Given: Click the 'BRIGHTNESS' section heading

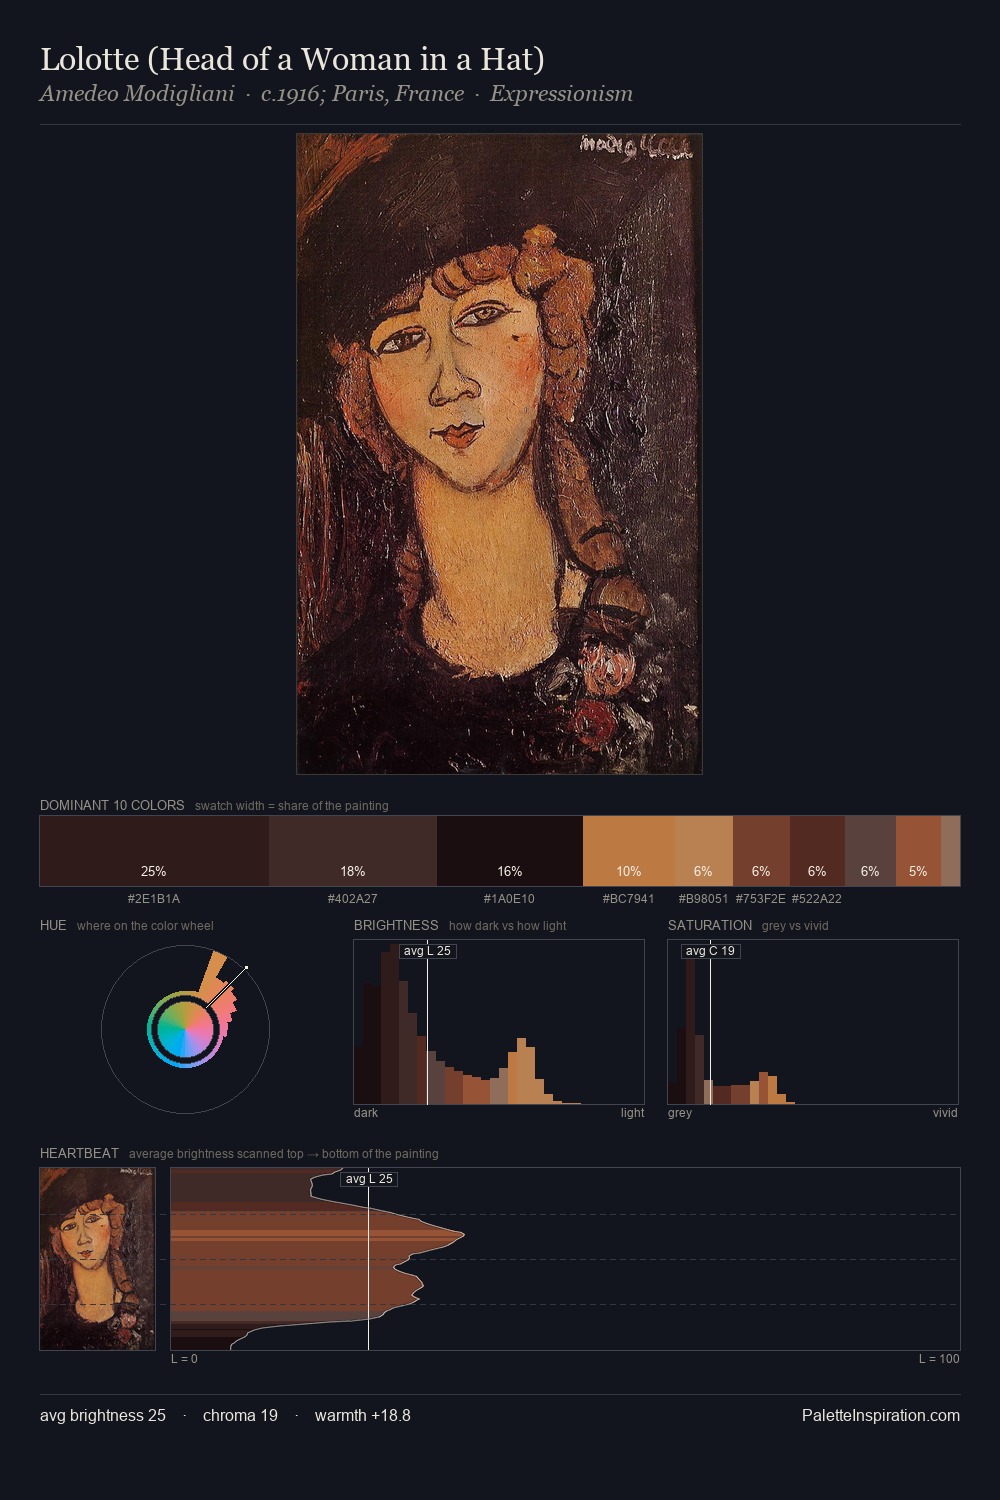Looking at the screenshot, I should pos(396,925).
